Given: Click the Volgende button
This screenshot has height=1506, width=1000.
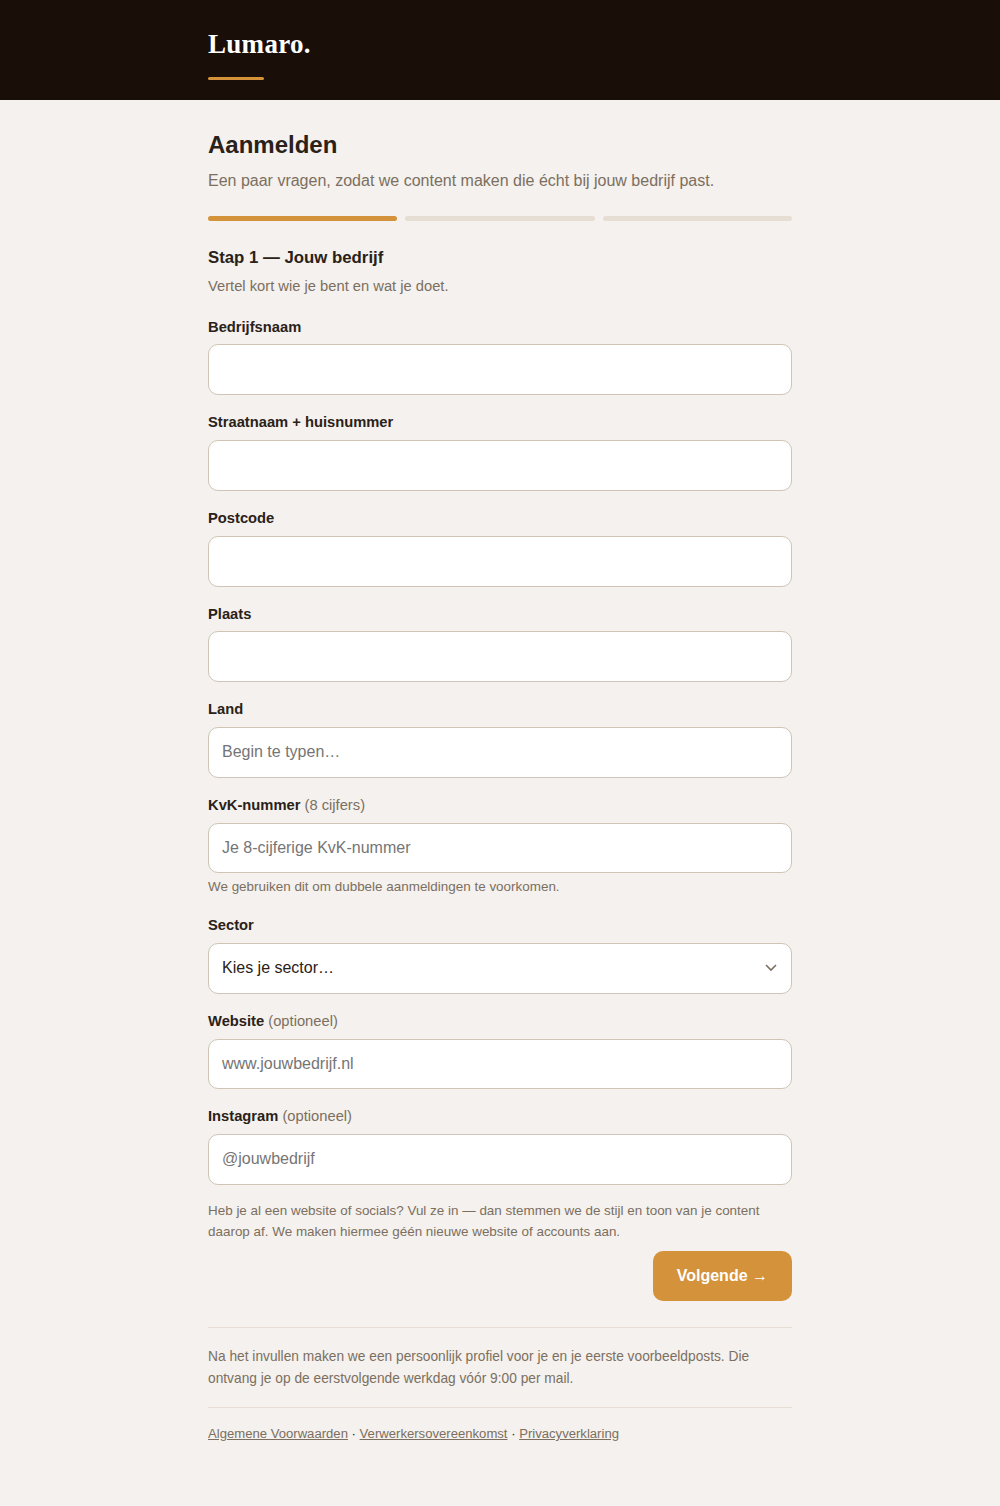Looking at the screenshot, I should tap(722, 1276).
